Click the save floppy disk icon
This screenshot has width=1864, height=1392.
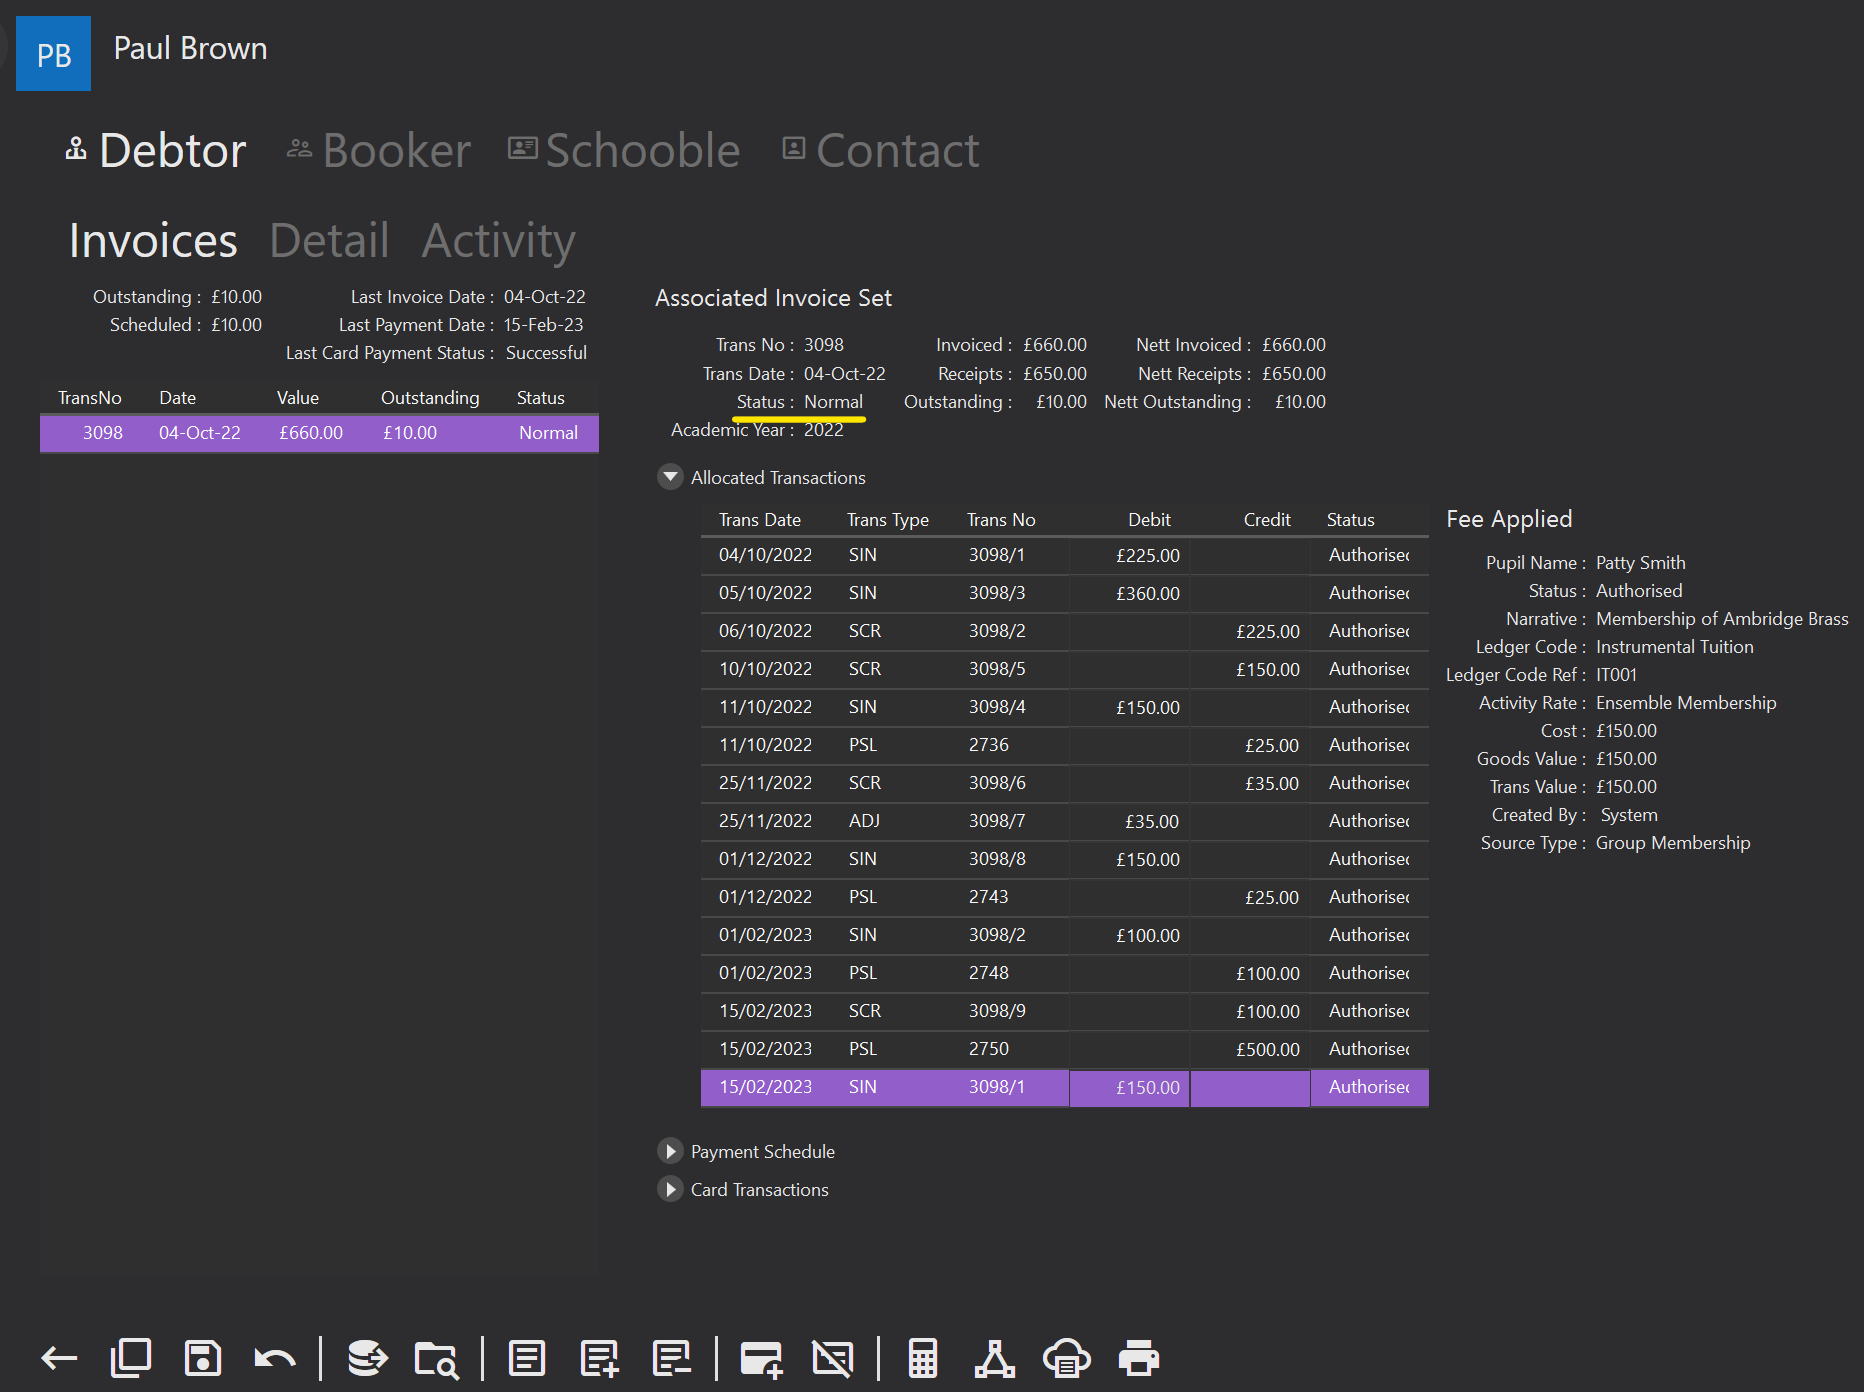click(x=203, y=1358)
